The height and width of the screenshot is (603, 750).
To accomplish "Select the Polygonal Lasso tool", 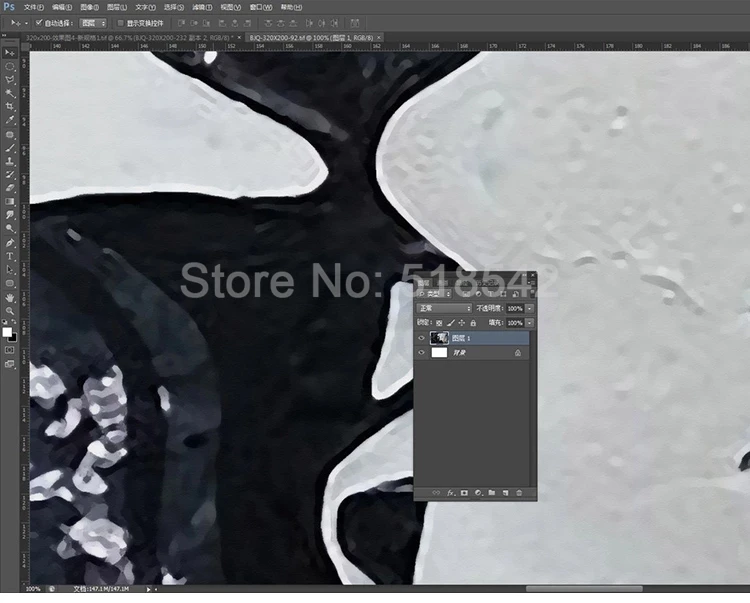I will [10, 80].
